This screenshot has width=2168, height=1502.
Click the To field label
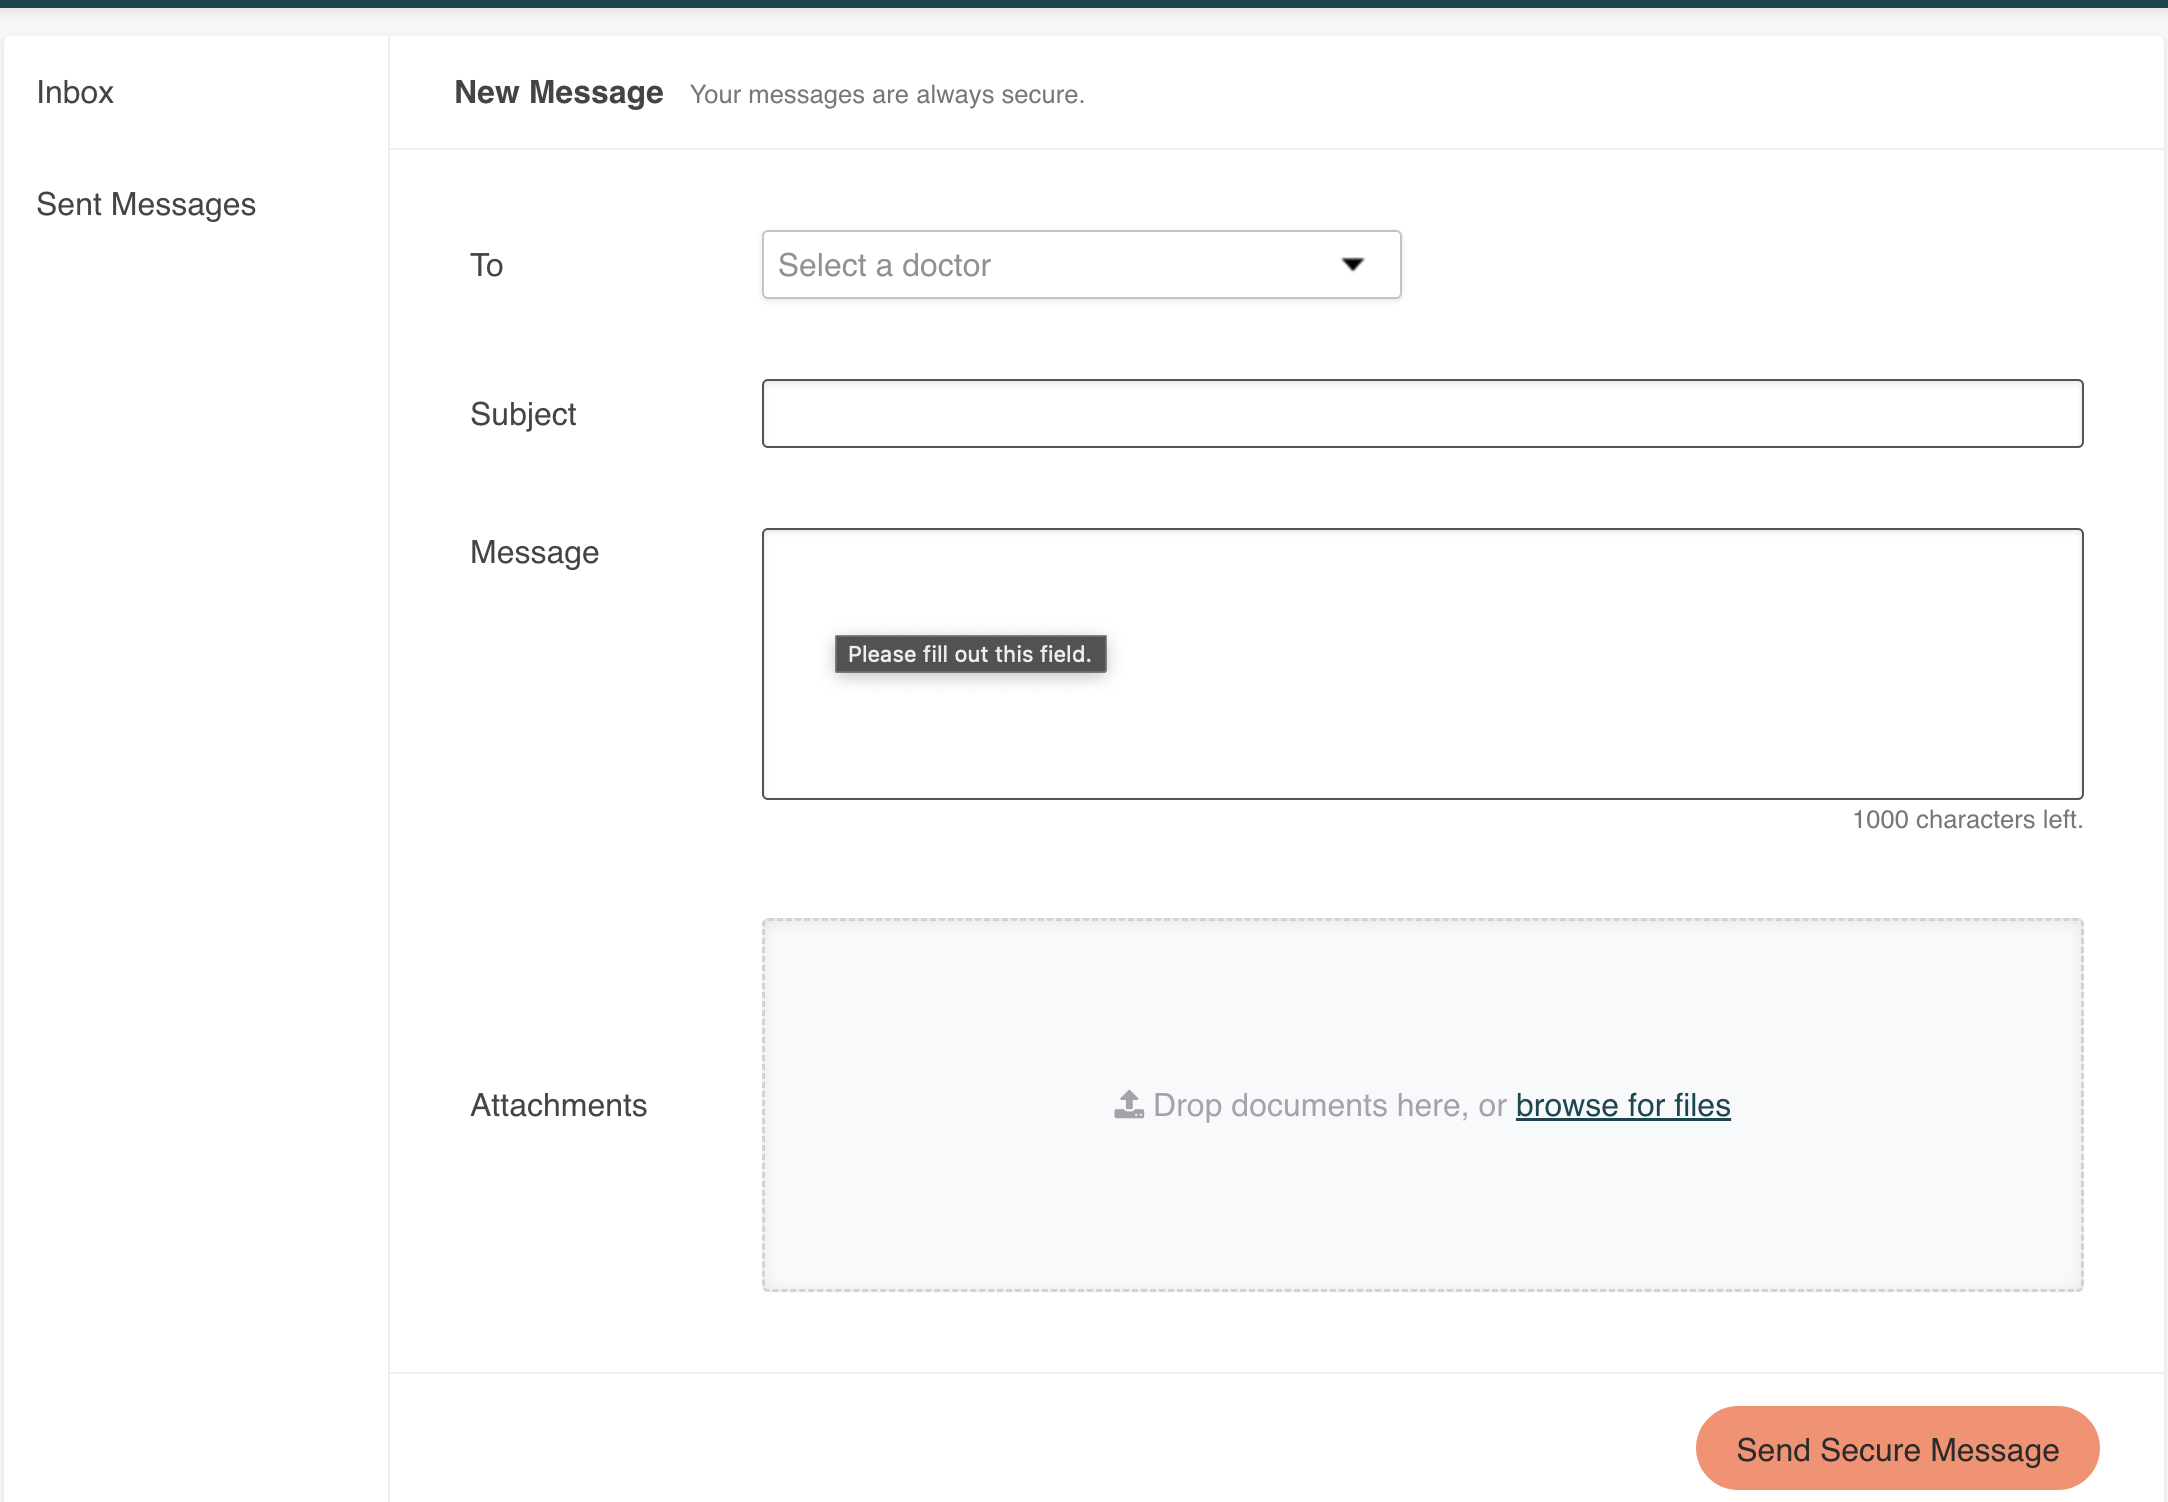coord(486,265)
